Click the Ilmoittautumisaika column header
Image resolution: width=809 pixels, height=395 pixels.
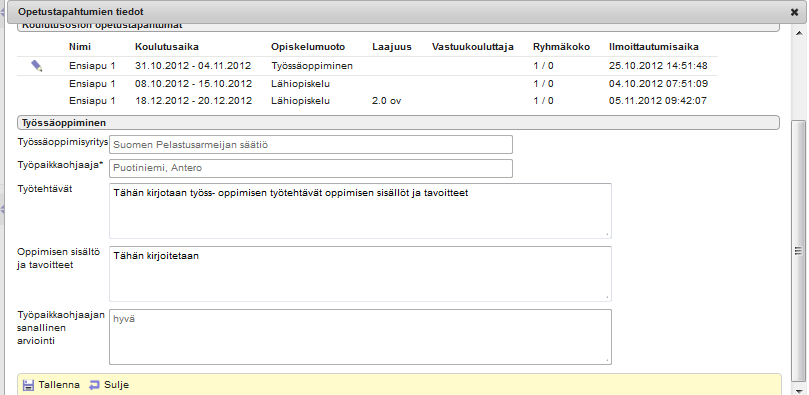654,47
